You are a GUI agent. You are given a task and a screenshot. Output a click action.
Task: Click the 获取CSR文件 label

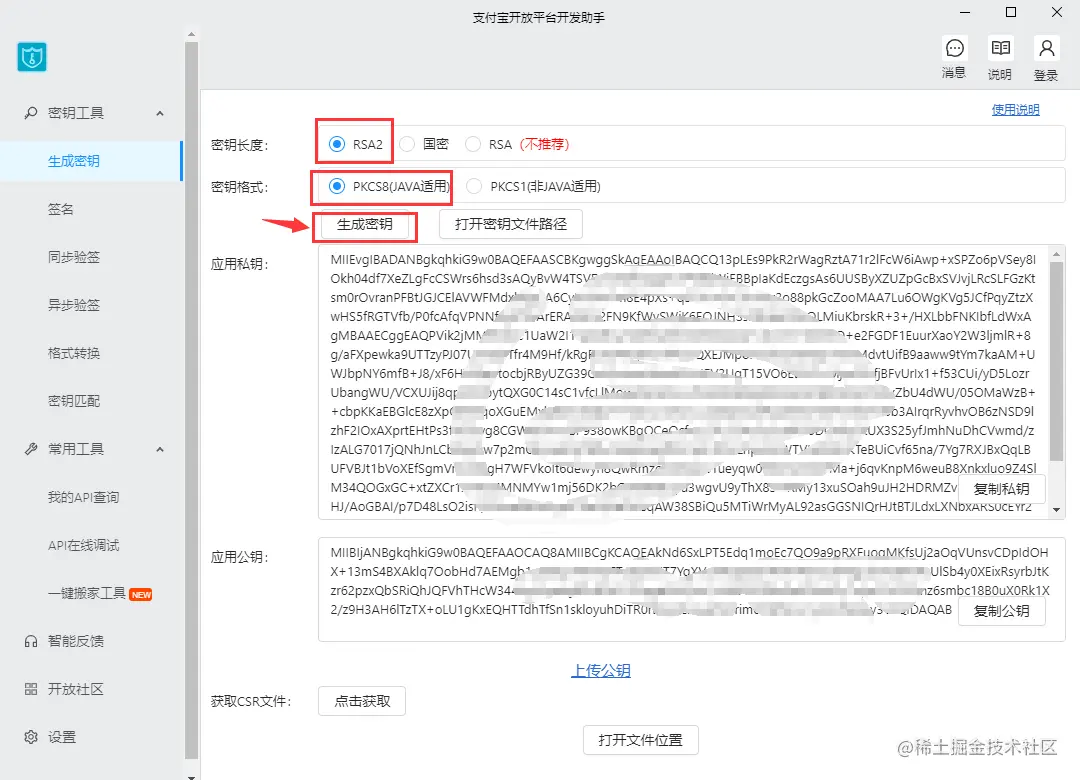[251, 701]
